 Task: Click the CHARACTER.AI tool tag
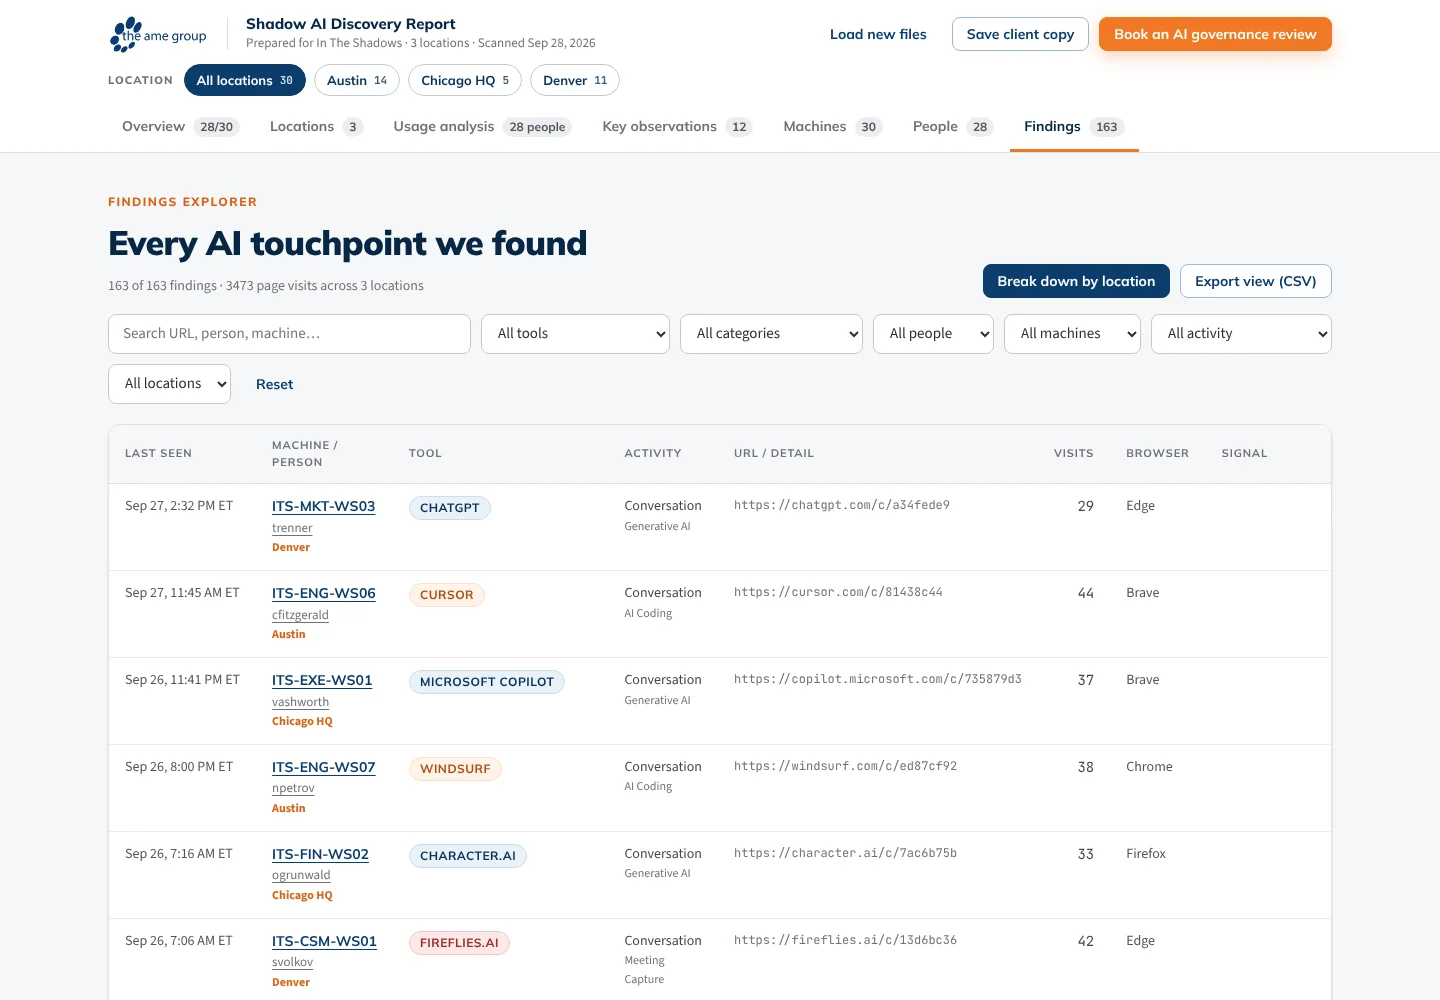click(x=467, y=856)
